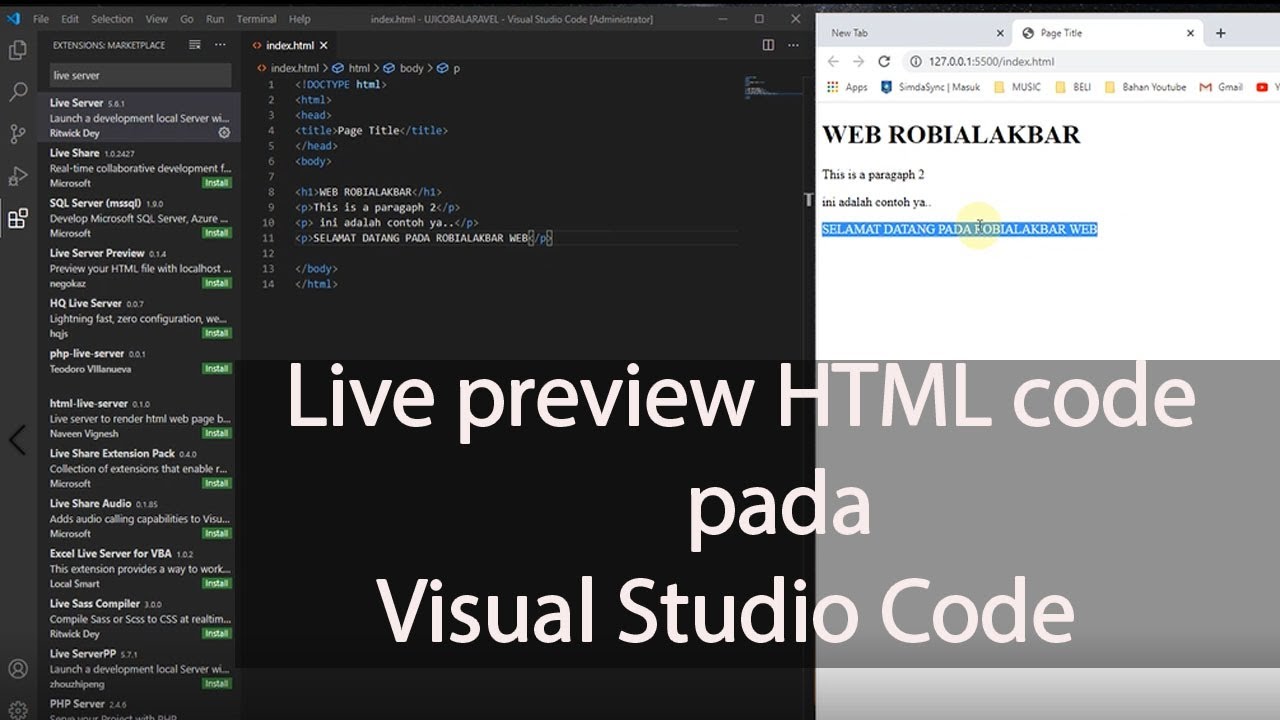Reload the page in Chrome
Screen dimensions: 1280x720
click(884, 61)
